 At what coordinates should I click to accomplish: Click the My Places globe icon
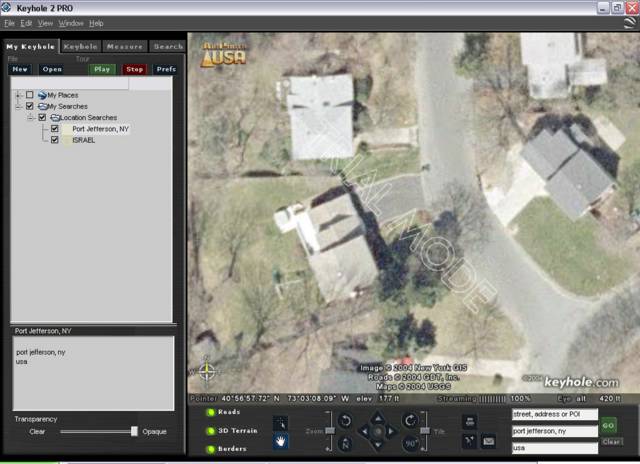42,95
